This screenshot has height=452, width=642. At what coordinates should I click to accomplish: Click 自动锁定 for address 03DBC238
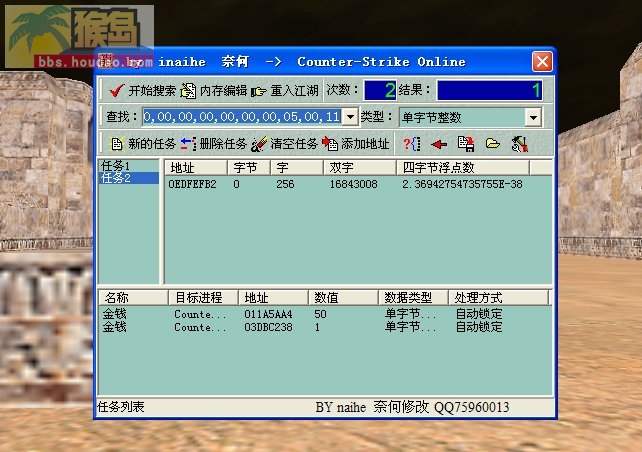click(x=479, y=327)
